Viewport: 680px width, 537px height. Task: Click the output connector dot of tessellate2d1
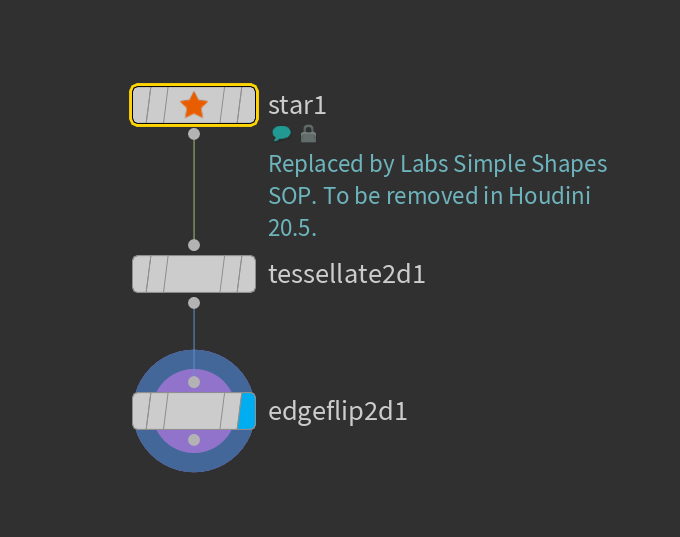click(x=194, y=302)
